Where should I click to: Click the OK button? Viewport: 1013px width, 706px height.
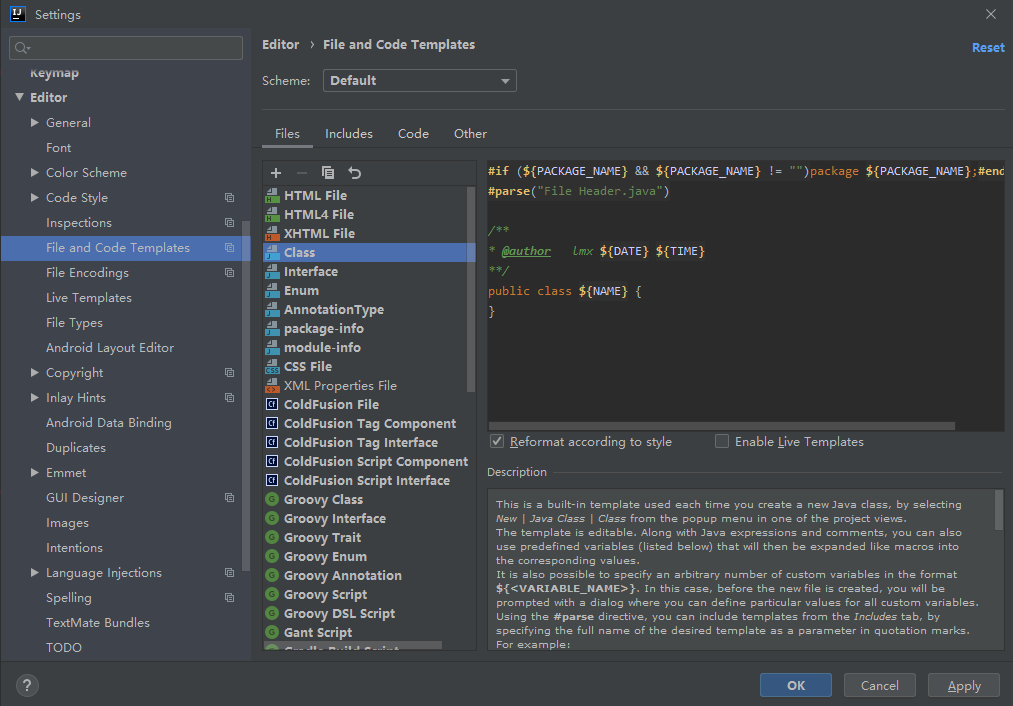click(x=796, y=685)
